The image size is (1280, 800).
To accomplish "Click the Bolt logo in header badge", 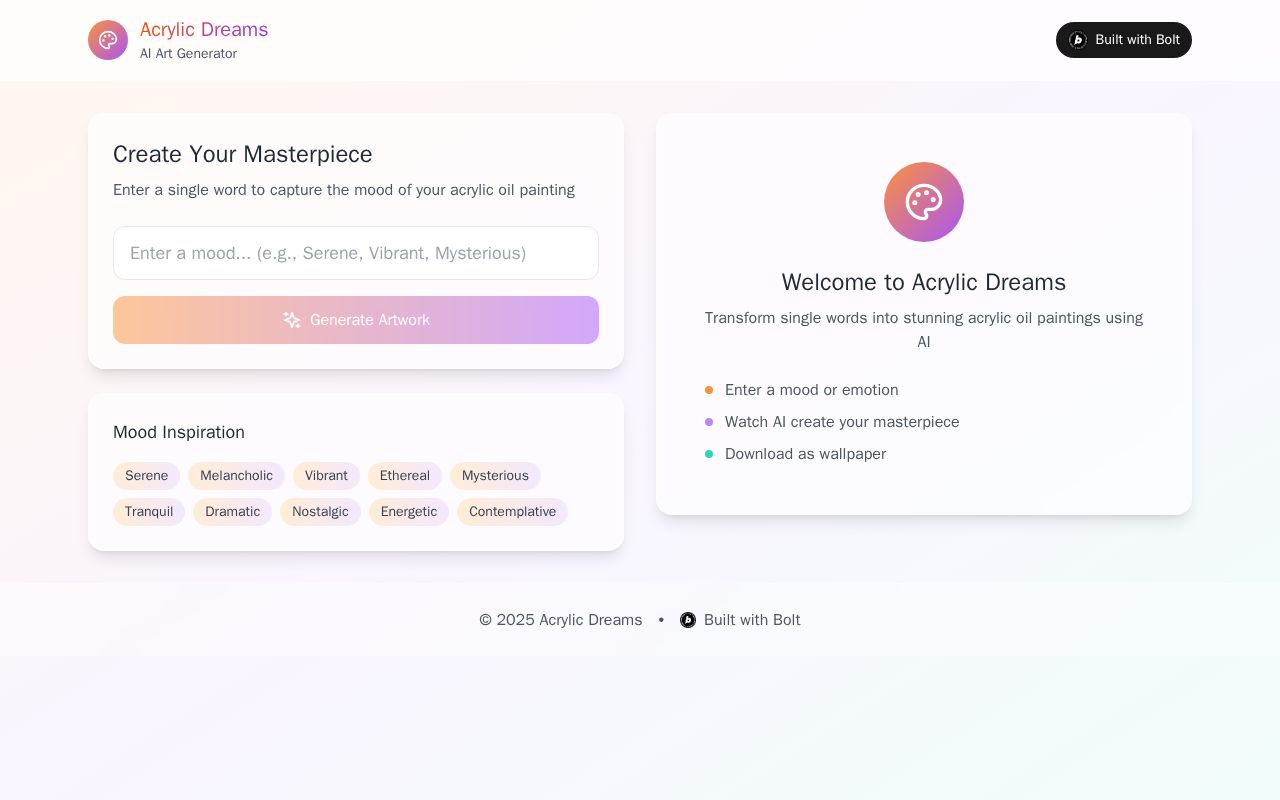I will tap(1078, 40).
